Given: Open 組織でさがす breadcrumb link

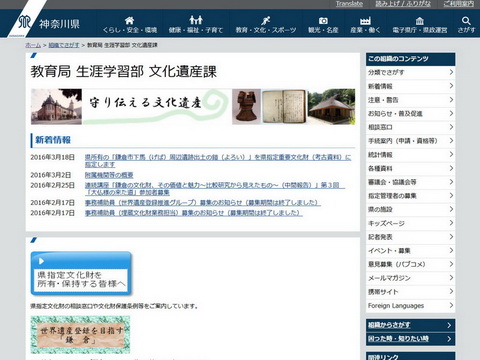Looking at the screenshot, I should [64, 45].
